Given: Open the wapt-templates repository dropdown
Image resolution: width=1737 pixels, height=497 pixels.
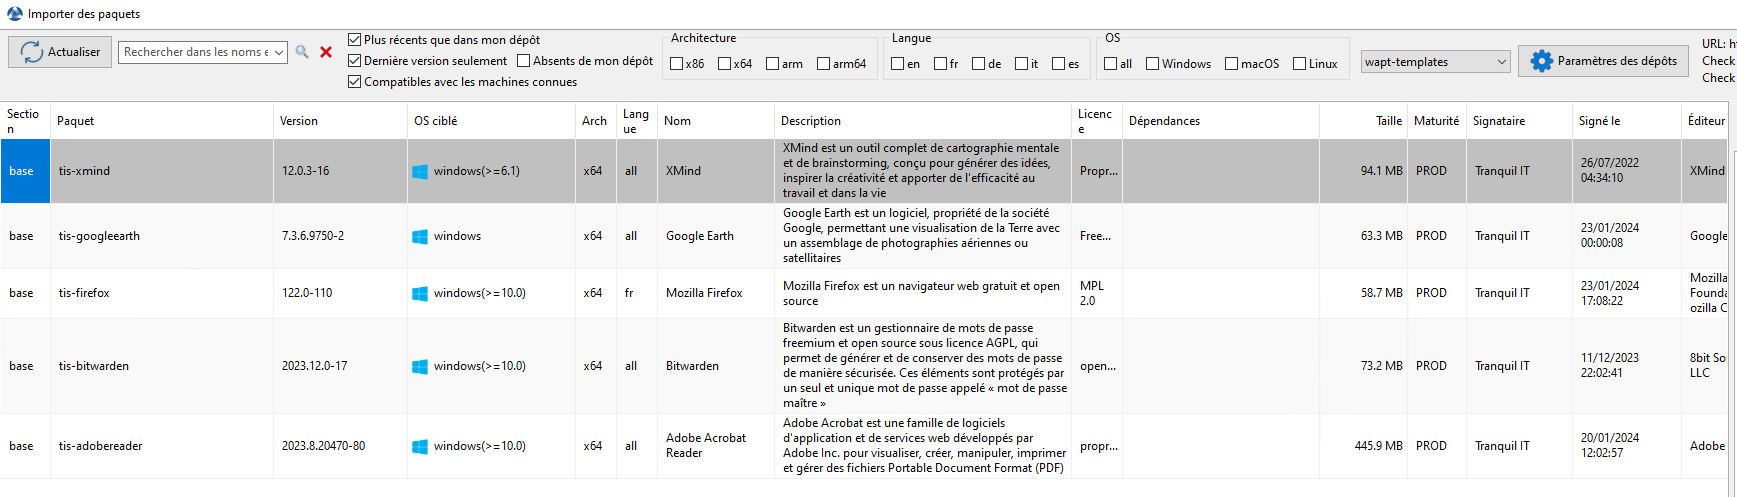Looking at the screenshot, I should pos(1435,62).
